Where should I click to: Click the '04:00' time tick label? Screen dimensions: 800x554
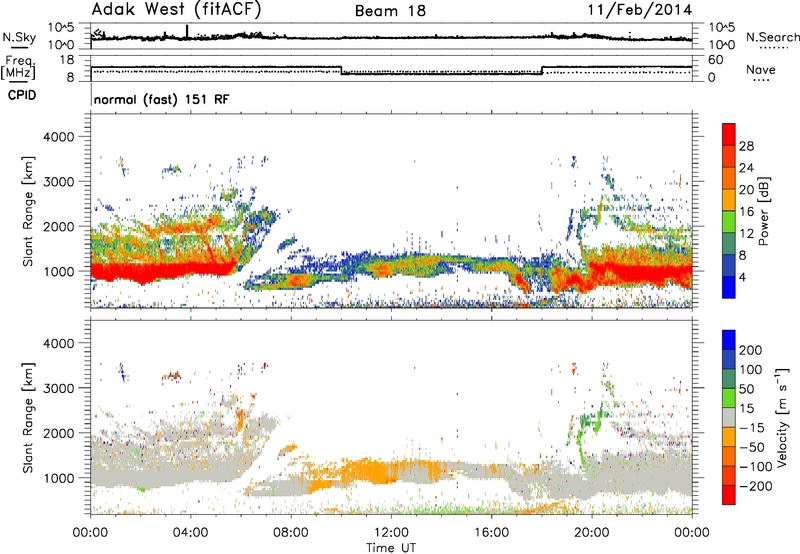(x=190, y=533)
